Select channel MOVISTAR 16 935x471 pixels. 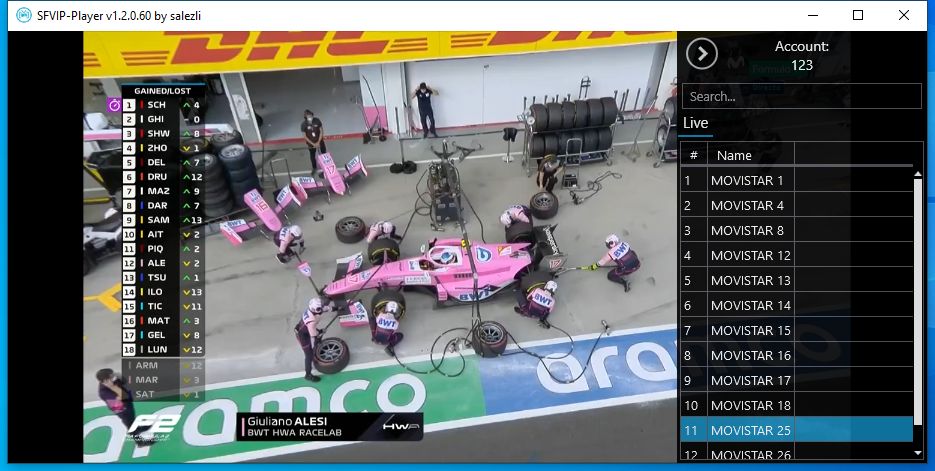[797, 355]
